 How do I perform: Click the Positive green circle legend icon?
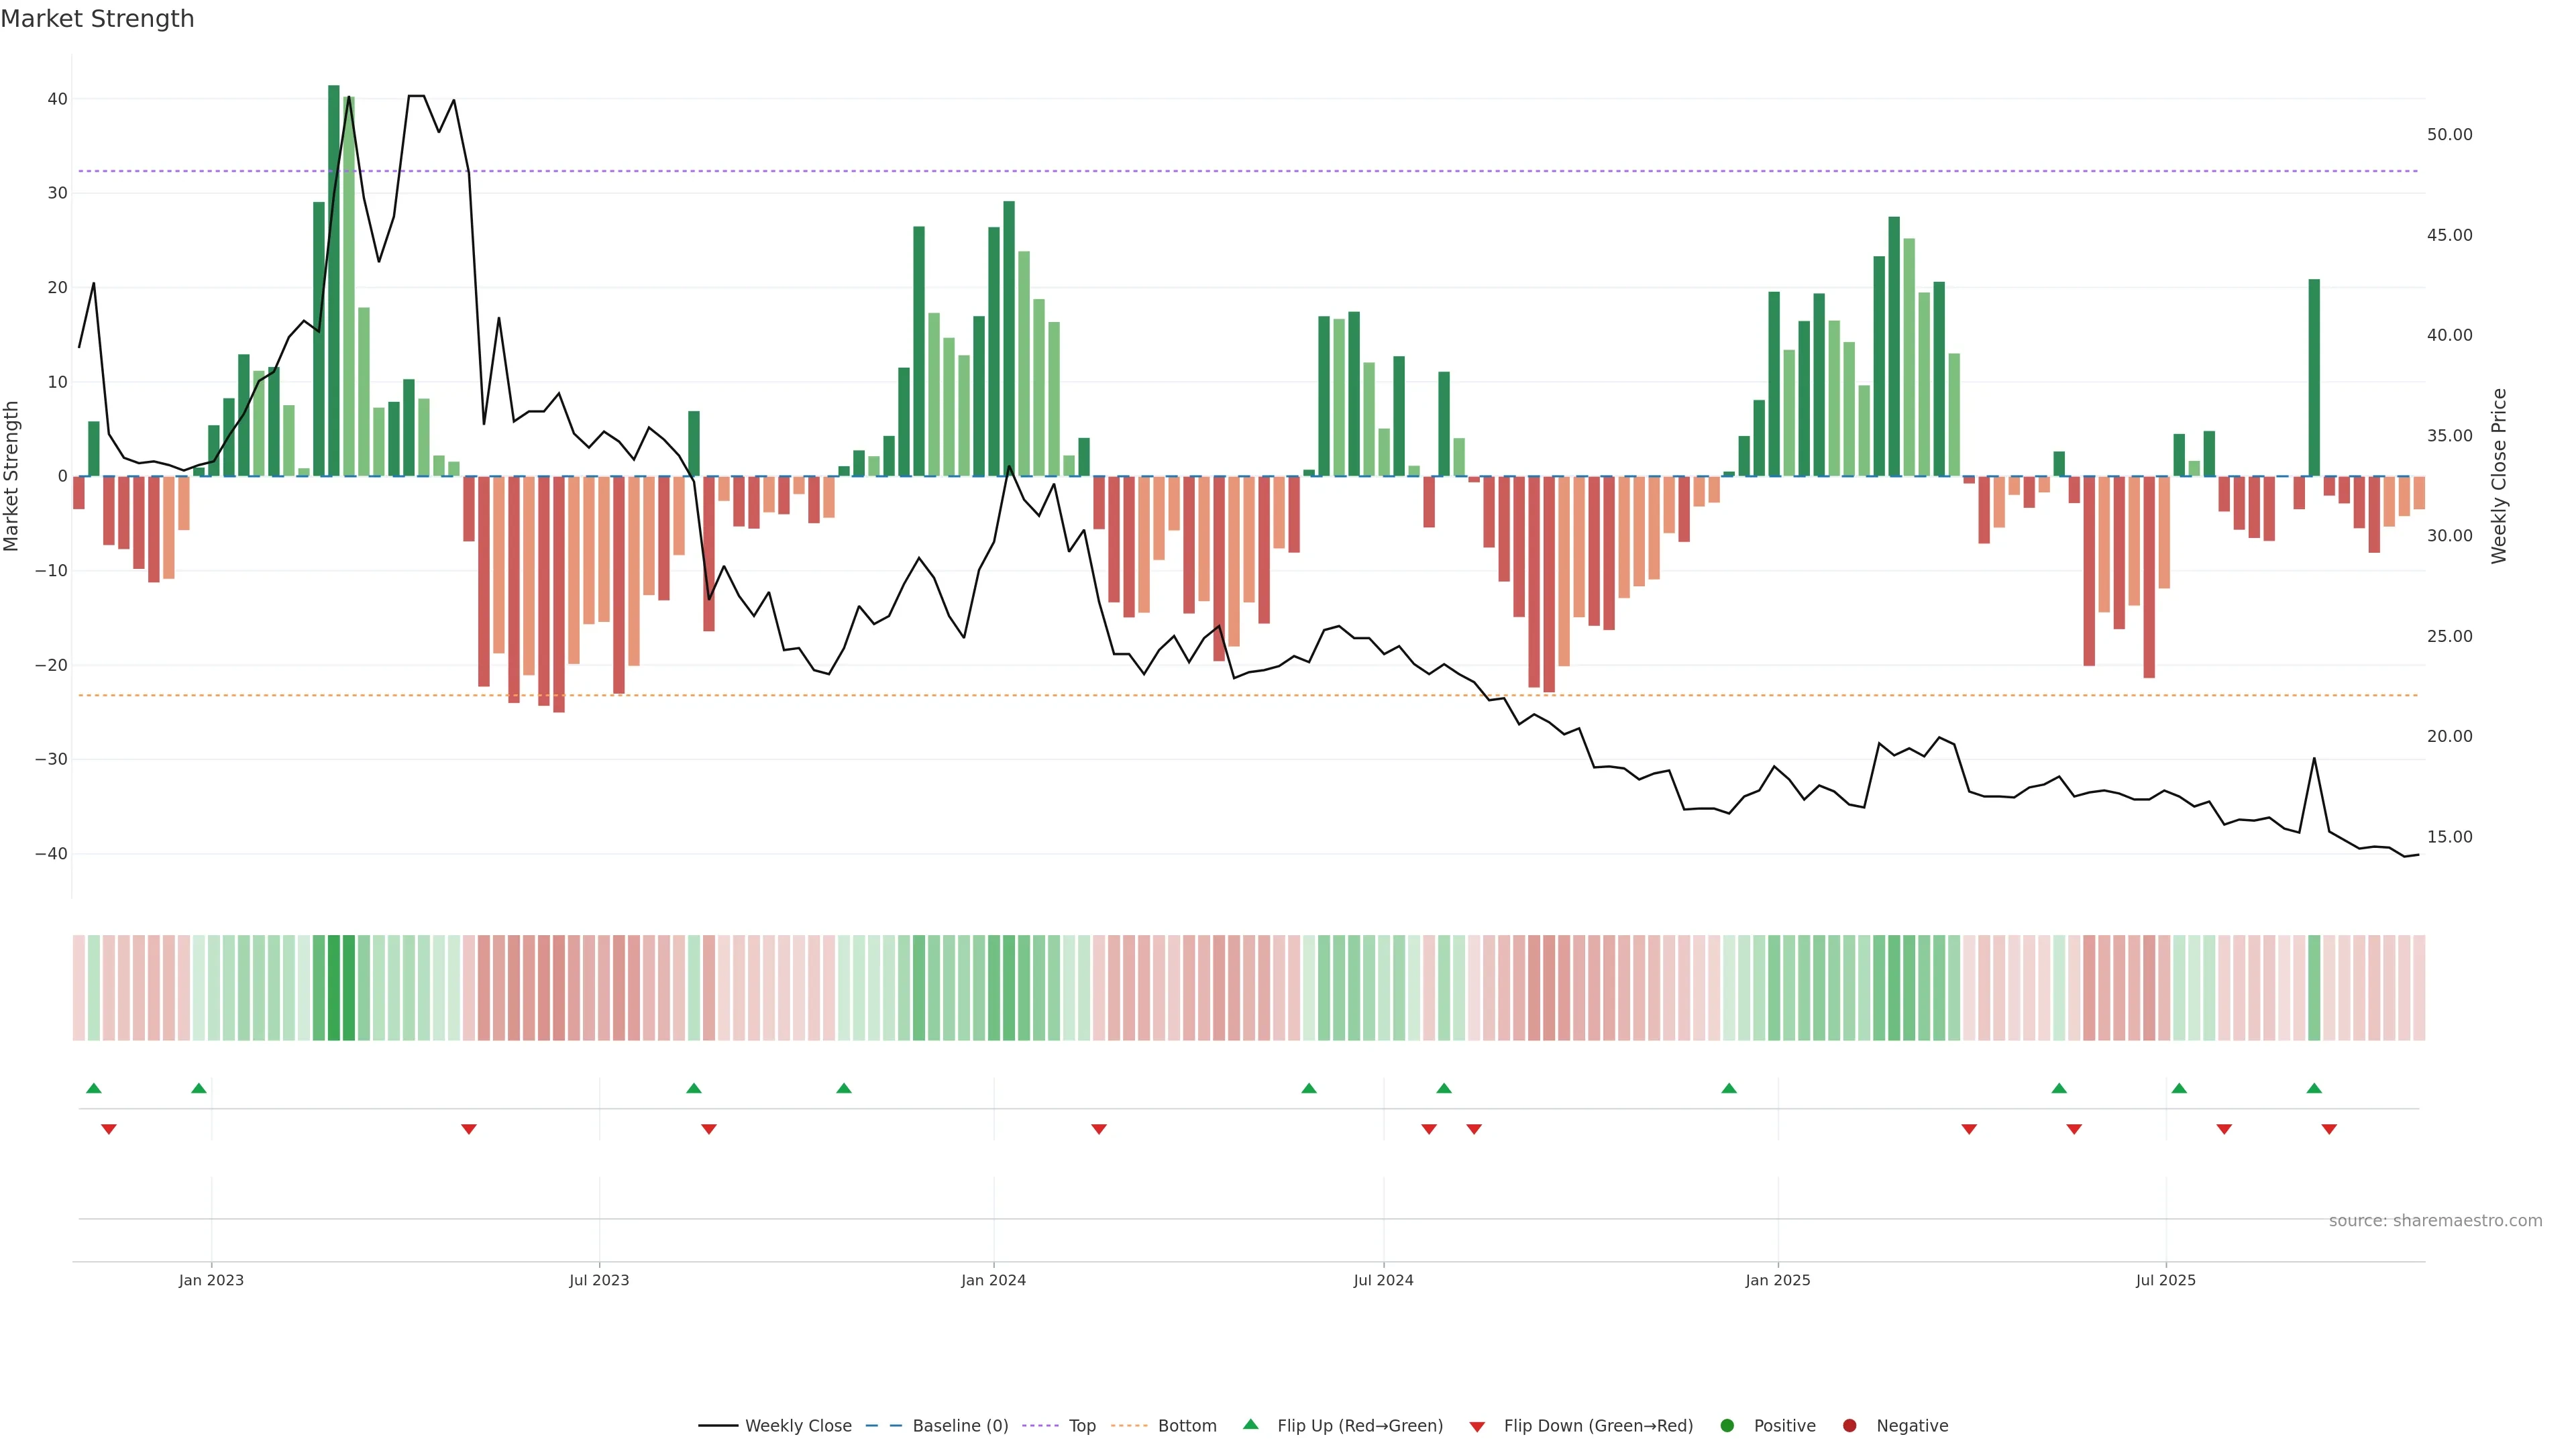(x=1727, y=1426)
